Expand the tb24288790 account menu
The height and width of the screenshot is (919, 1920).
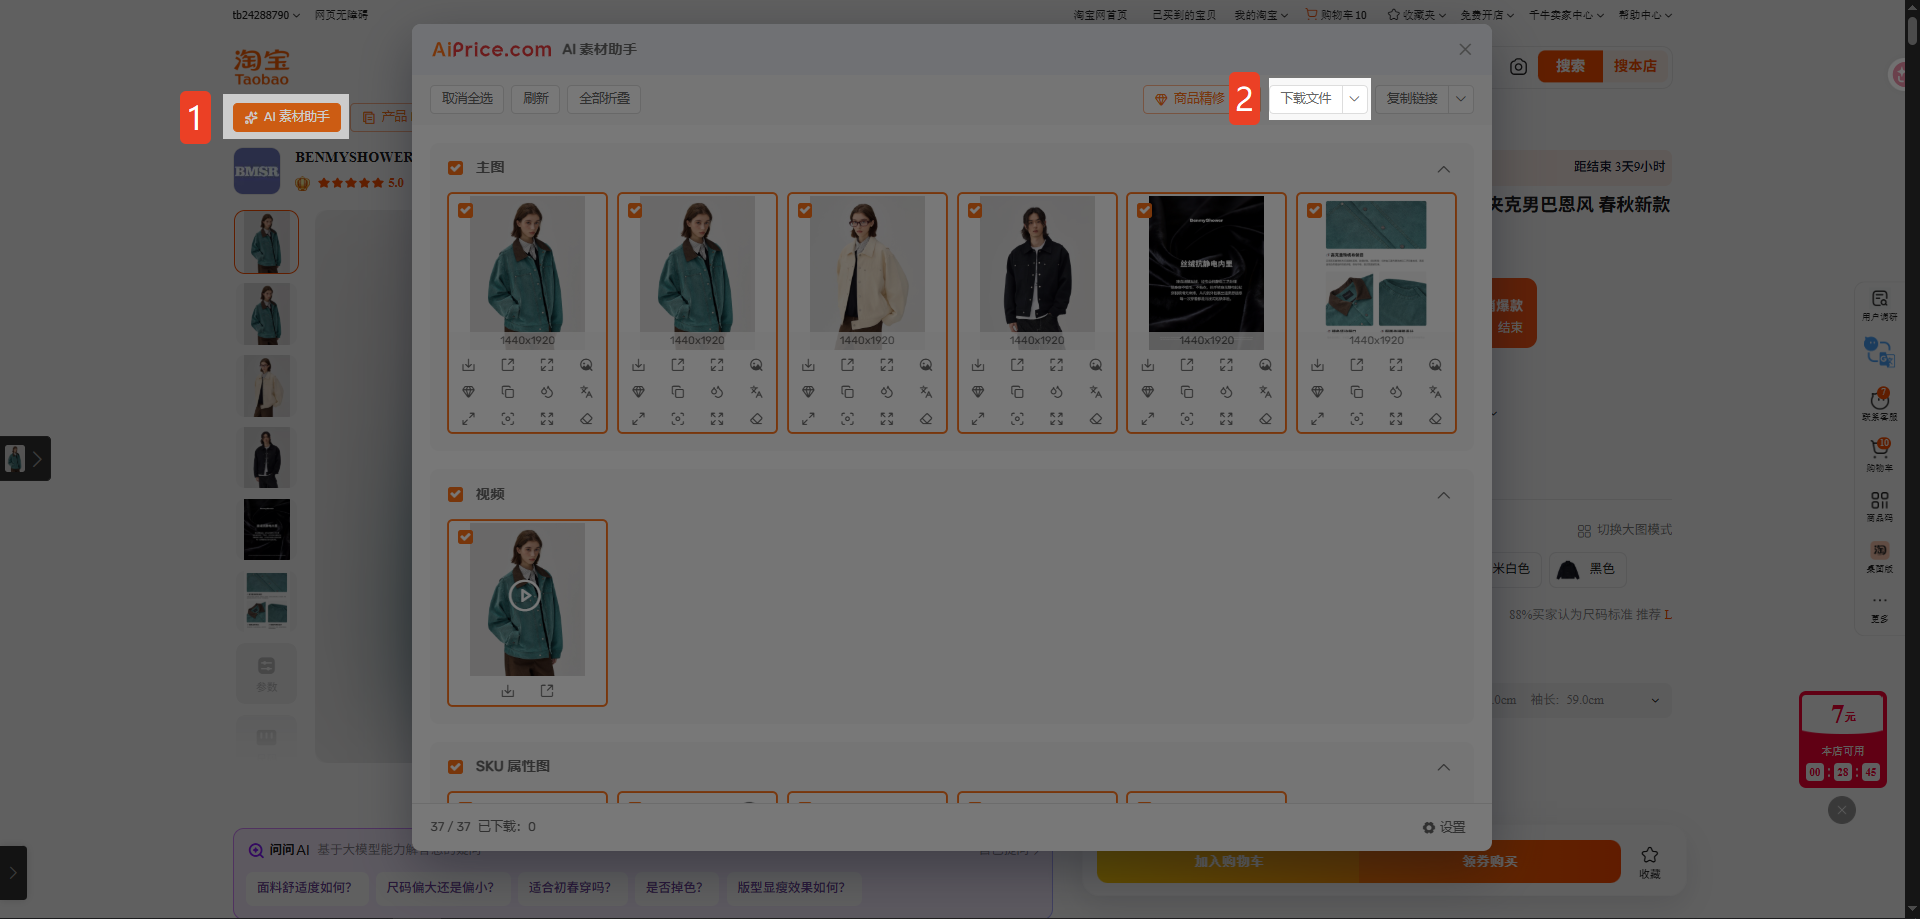tap(266, 15)
